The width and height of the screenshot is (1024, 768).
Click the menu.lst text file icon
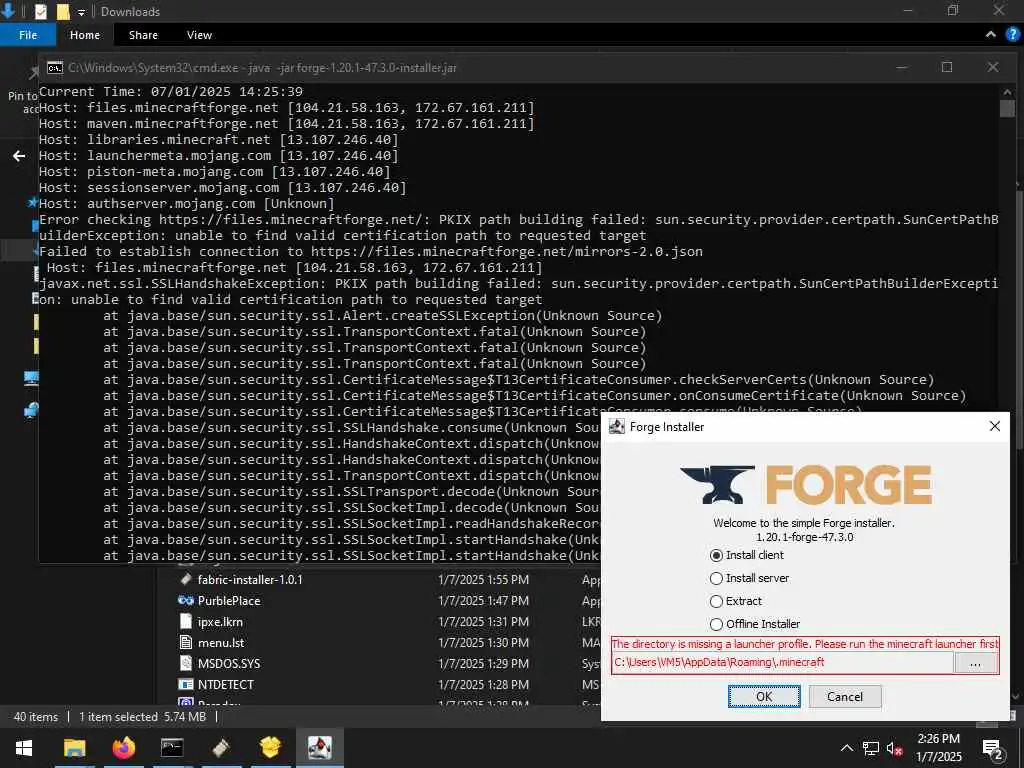[185, 643]
